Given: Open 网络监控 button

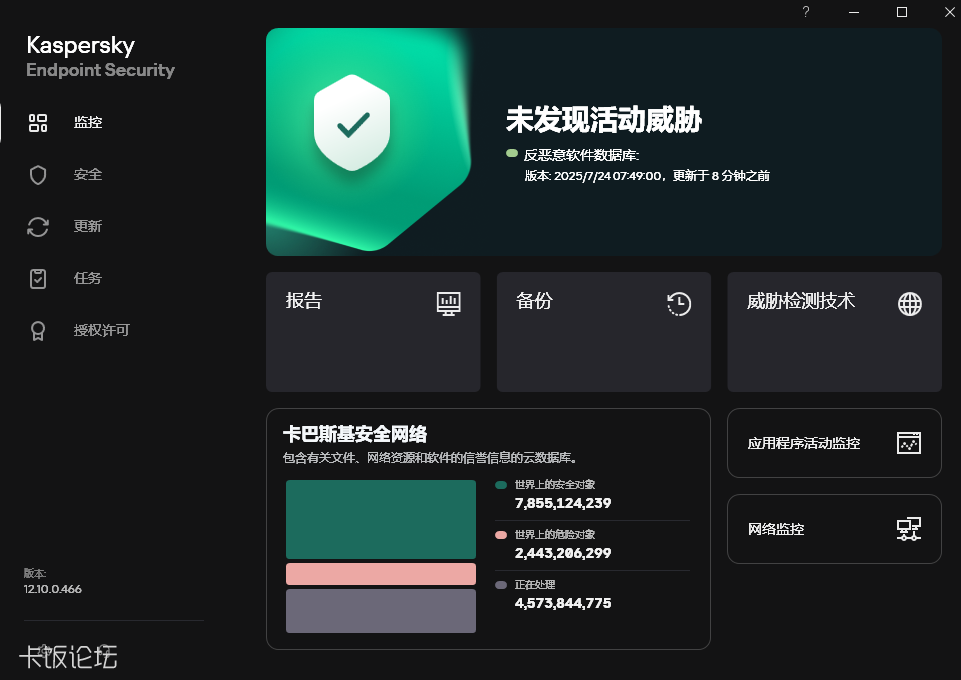Looking at the screenshot, I should pos(834,529).
